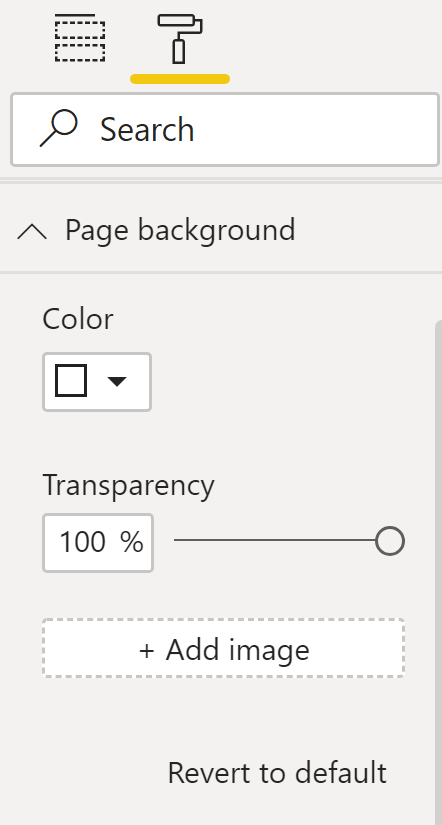Click the plus sign in Add image
Screen dimensions: 442x825
coord(147,651)
